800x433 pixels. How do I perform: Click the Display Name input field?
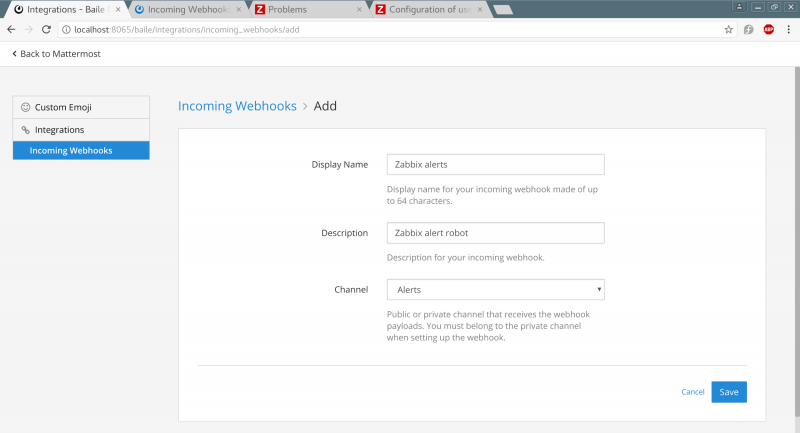pyautogui.click(x=495, y=164)
